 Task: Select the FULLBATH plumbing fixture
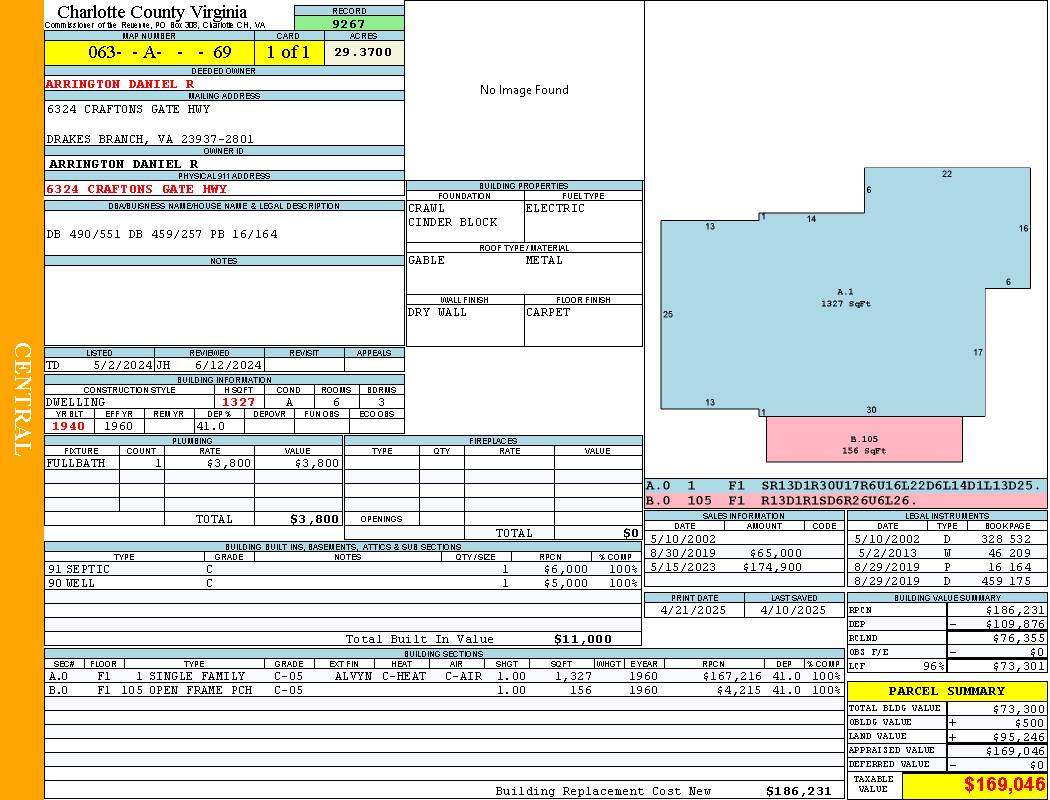coord(76,463)
